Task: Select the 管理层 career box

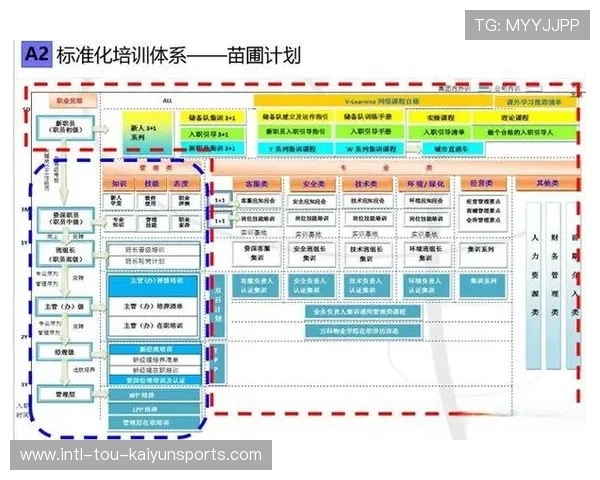Action: [65, 394]
